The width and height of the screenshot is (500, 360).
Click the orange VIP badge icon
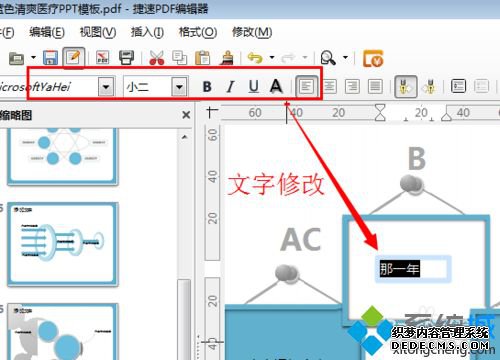[373, 58]
